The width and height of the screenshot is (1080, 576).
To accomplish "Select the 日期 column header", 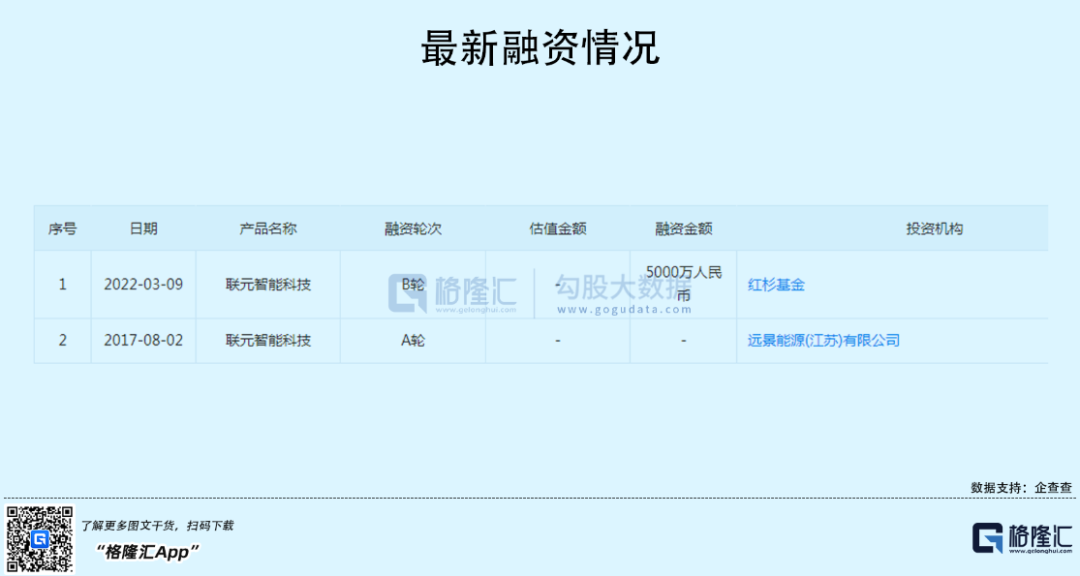I will [x=143, y=229].
